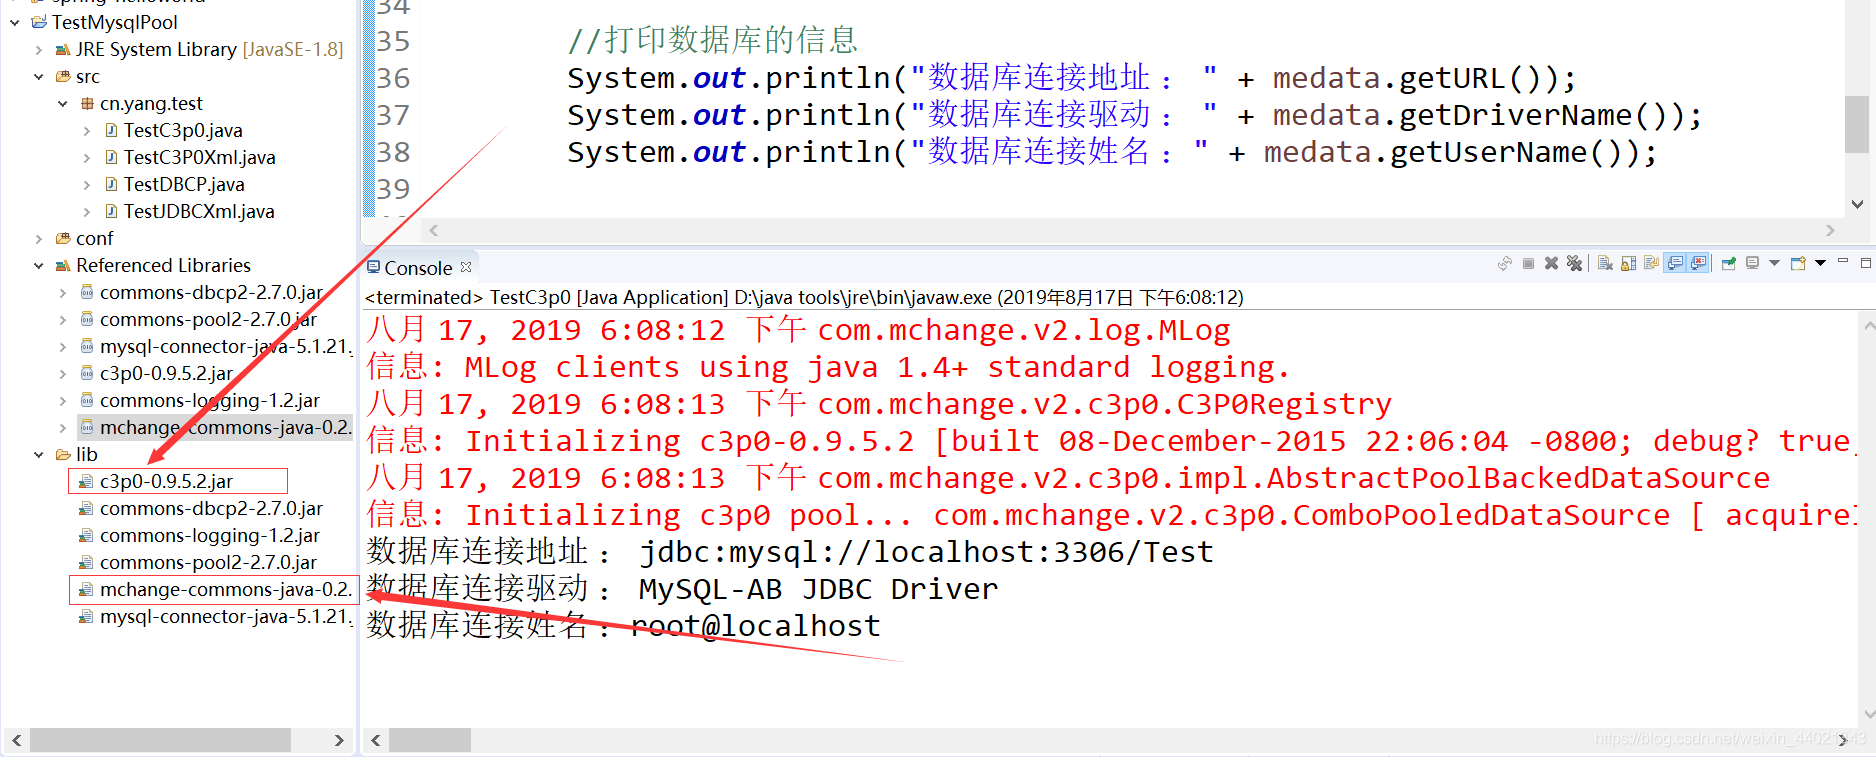Clear the console with the Clear Console icon
This screenshot has height=757, width=1876.
click(1605, 263)
